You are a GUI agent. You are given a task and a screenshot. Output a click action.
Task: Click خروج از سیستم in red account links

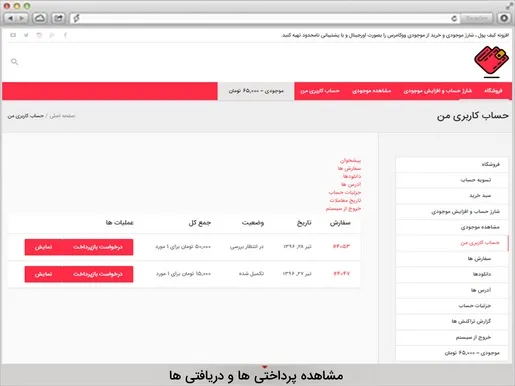pyautogui.click(x=343, y=208)
